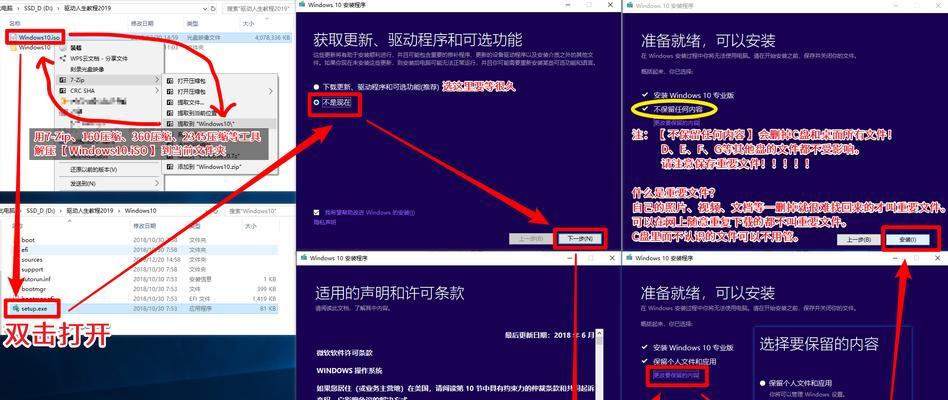
Task: Click 下一步(N) in the updates window
Action: 579,239
